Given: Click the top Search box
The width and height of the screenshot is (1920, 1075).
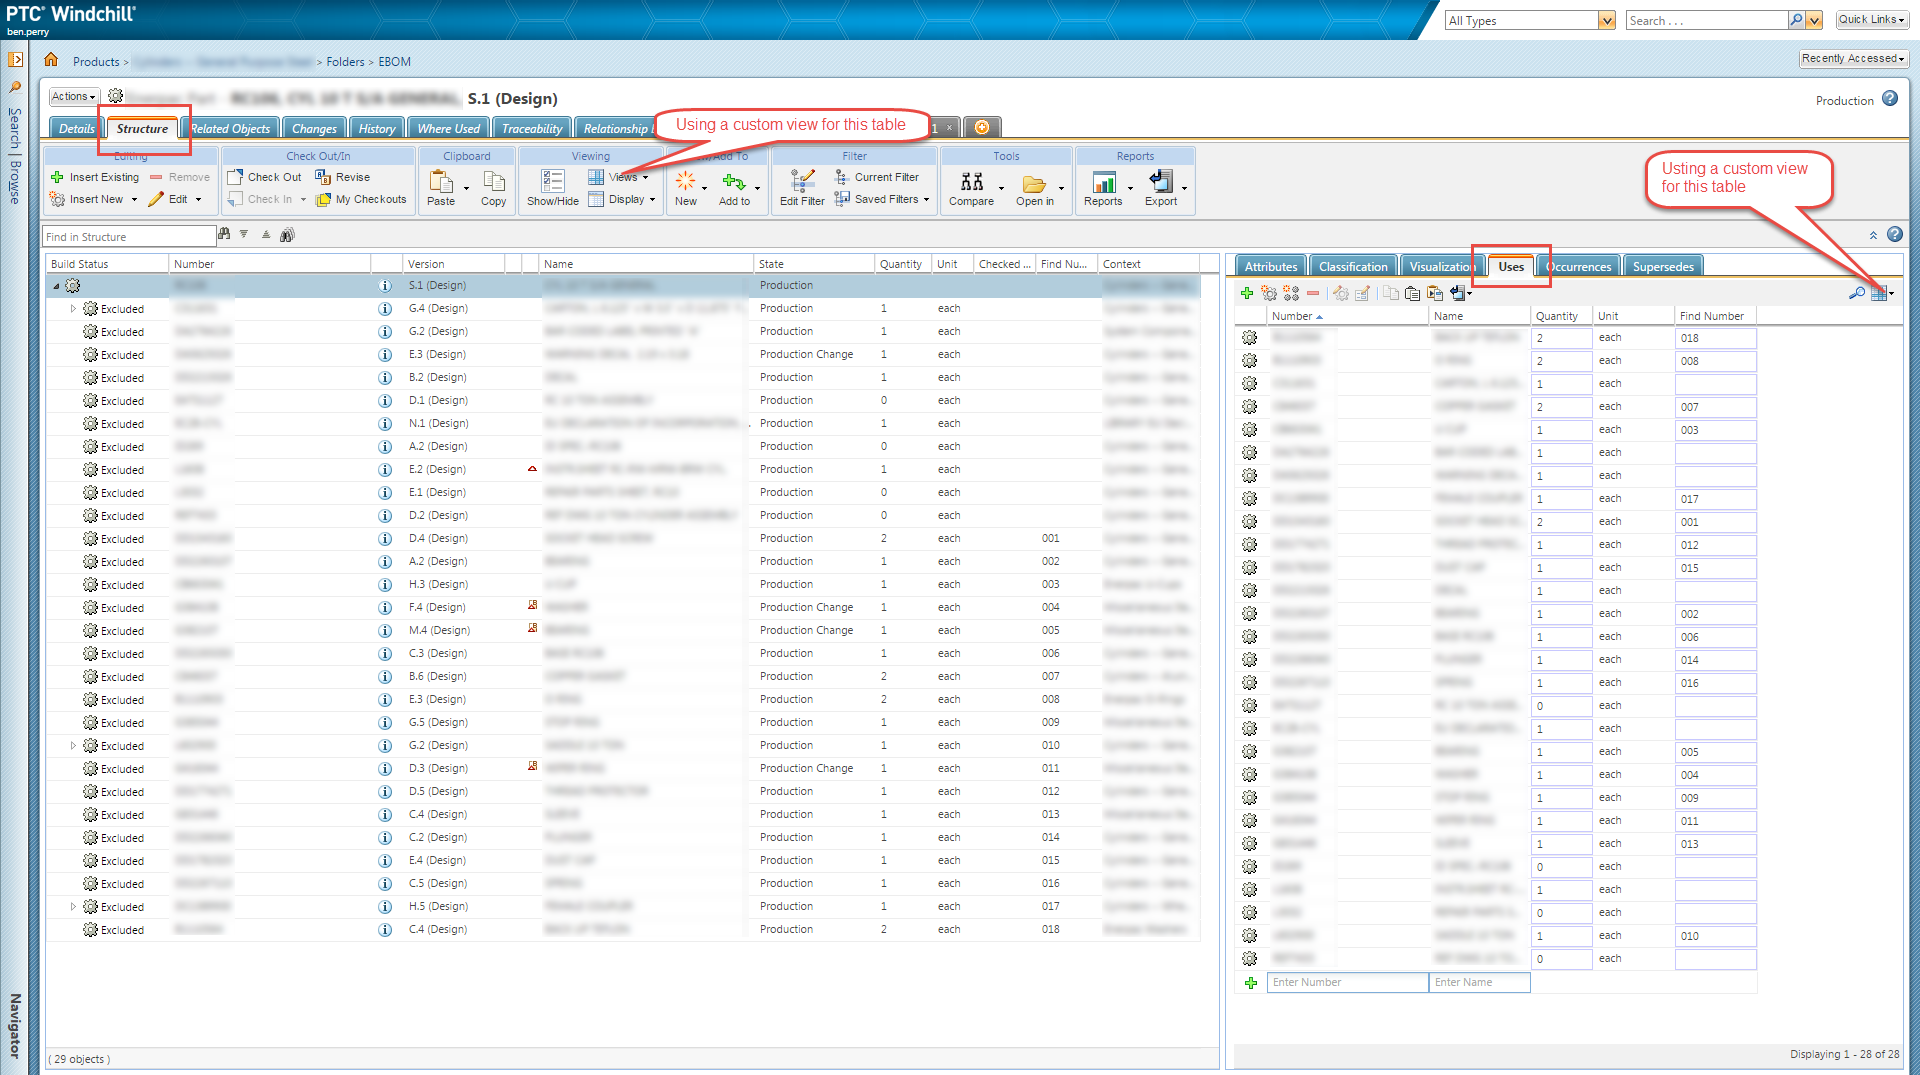Looking at the screenshot, I should click(x=1706, y=20).
